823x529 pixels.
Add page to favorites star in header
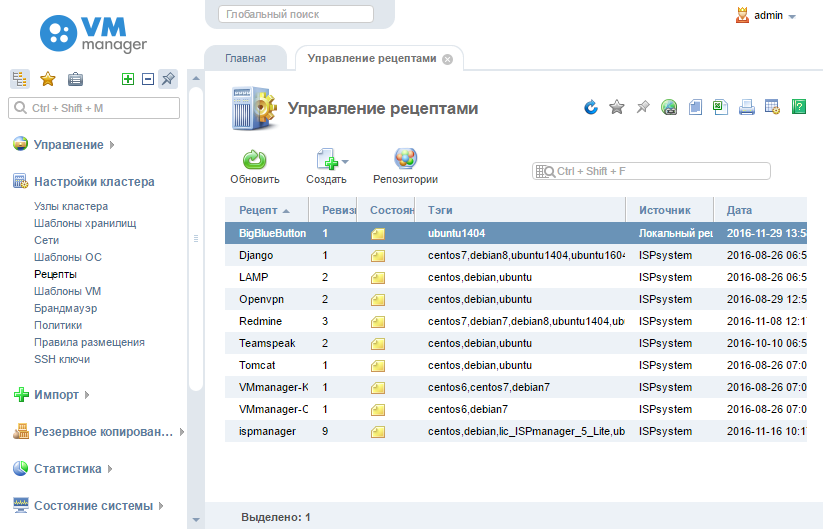(617, 108)
